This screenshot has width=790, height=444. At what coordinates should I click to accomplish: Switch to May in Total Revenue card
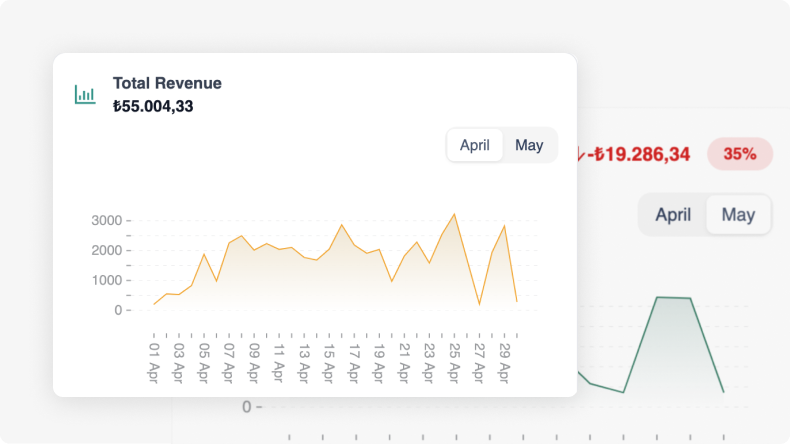pyautogui.click(x=529, y=145)
